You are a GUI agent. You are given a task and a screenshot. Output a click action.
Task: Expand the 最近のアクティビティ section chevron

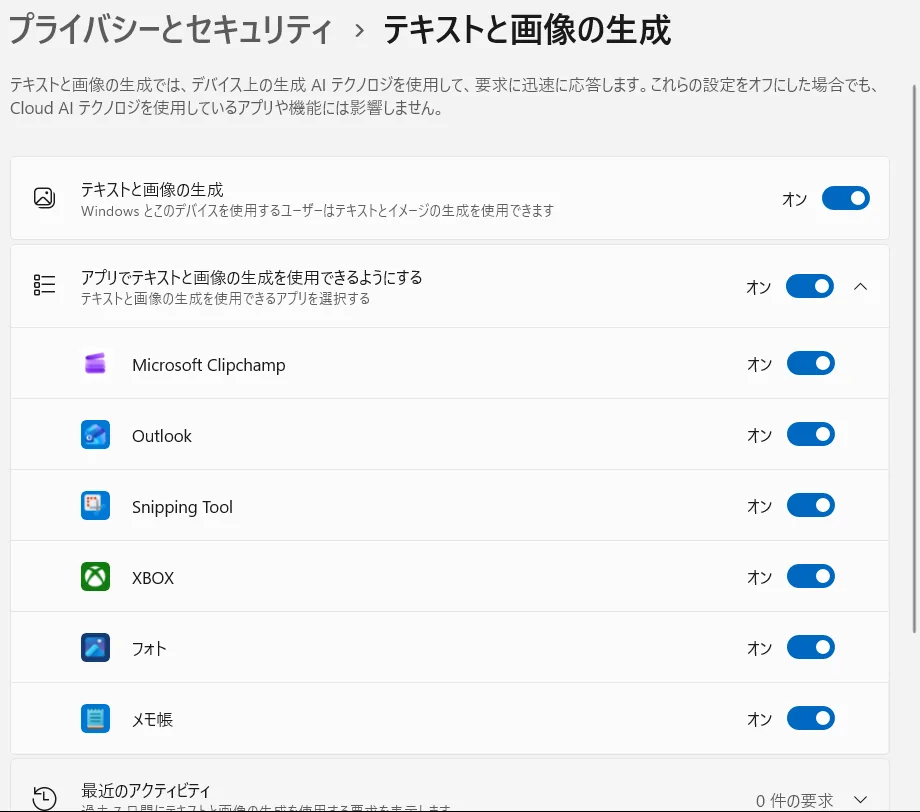[860, 800]
